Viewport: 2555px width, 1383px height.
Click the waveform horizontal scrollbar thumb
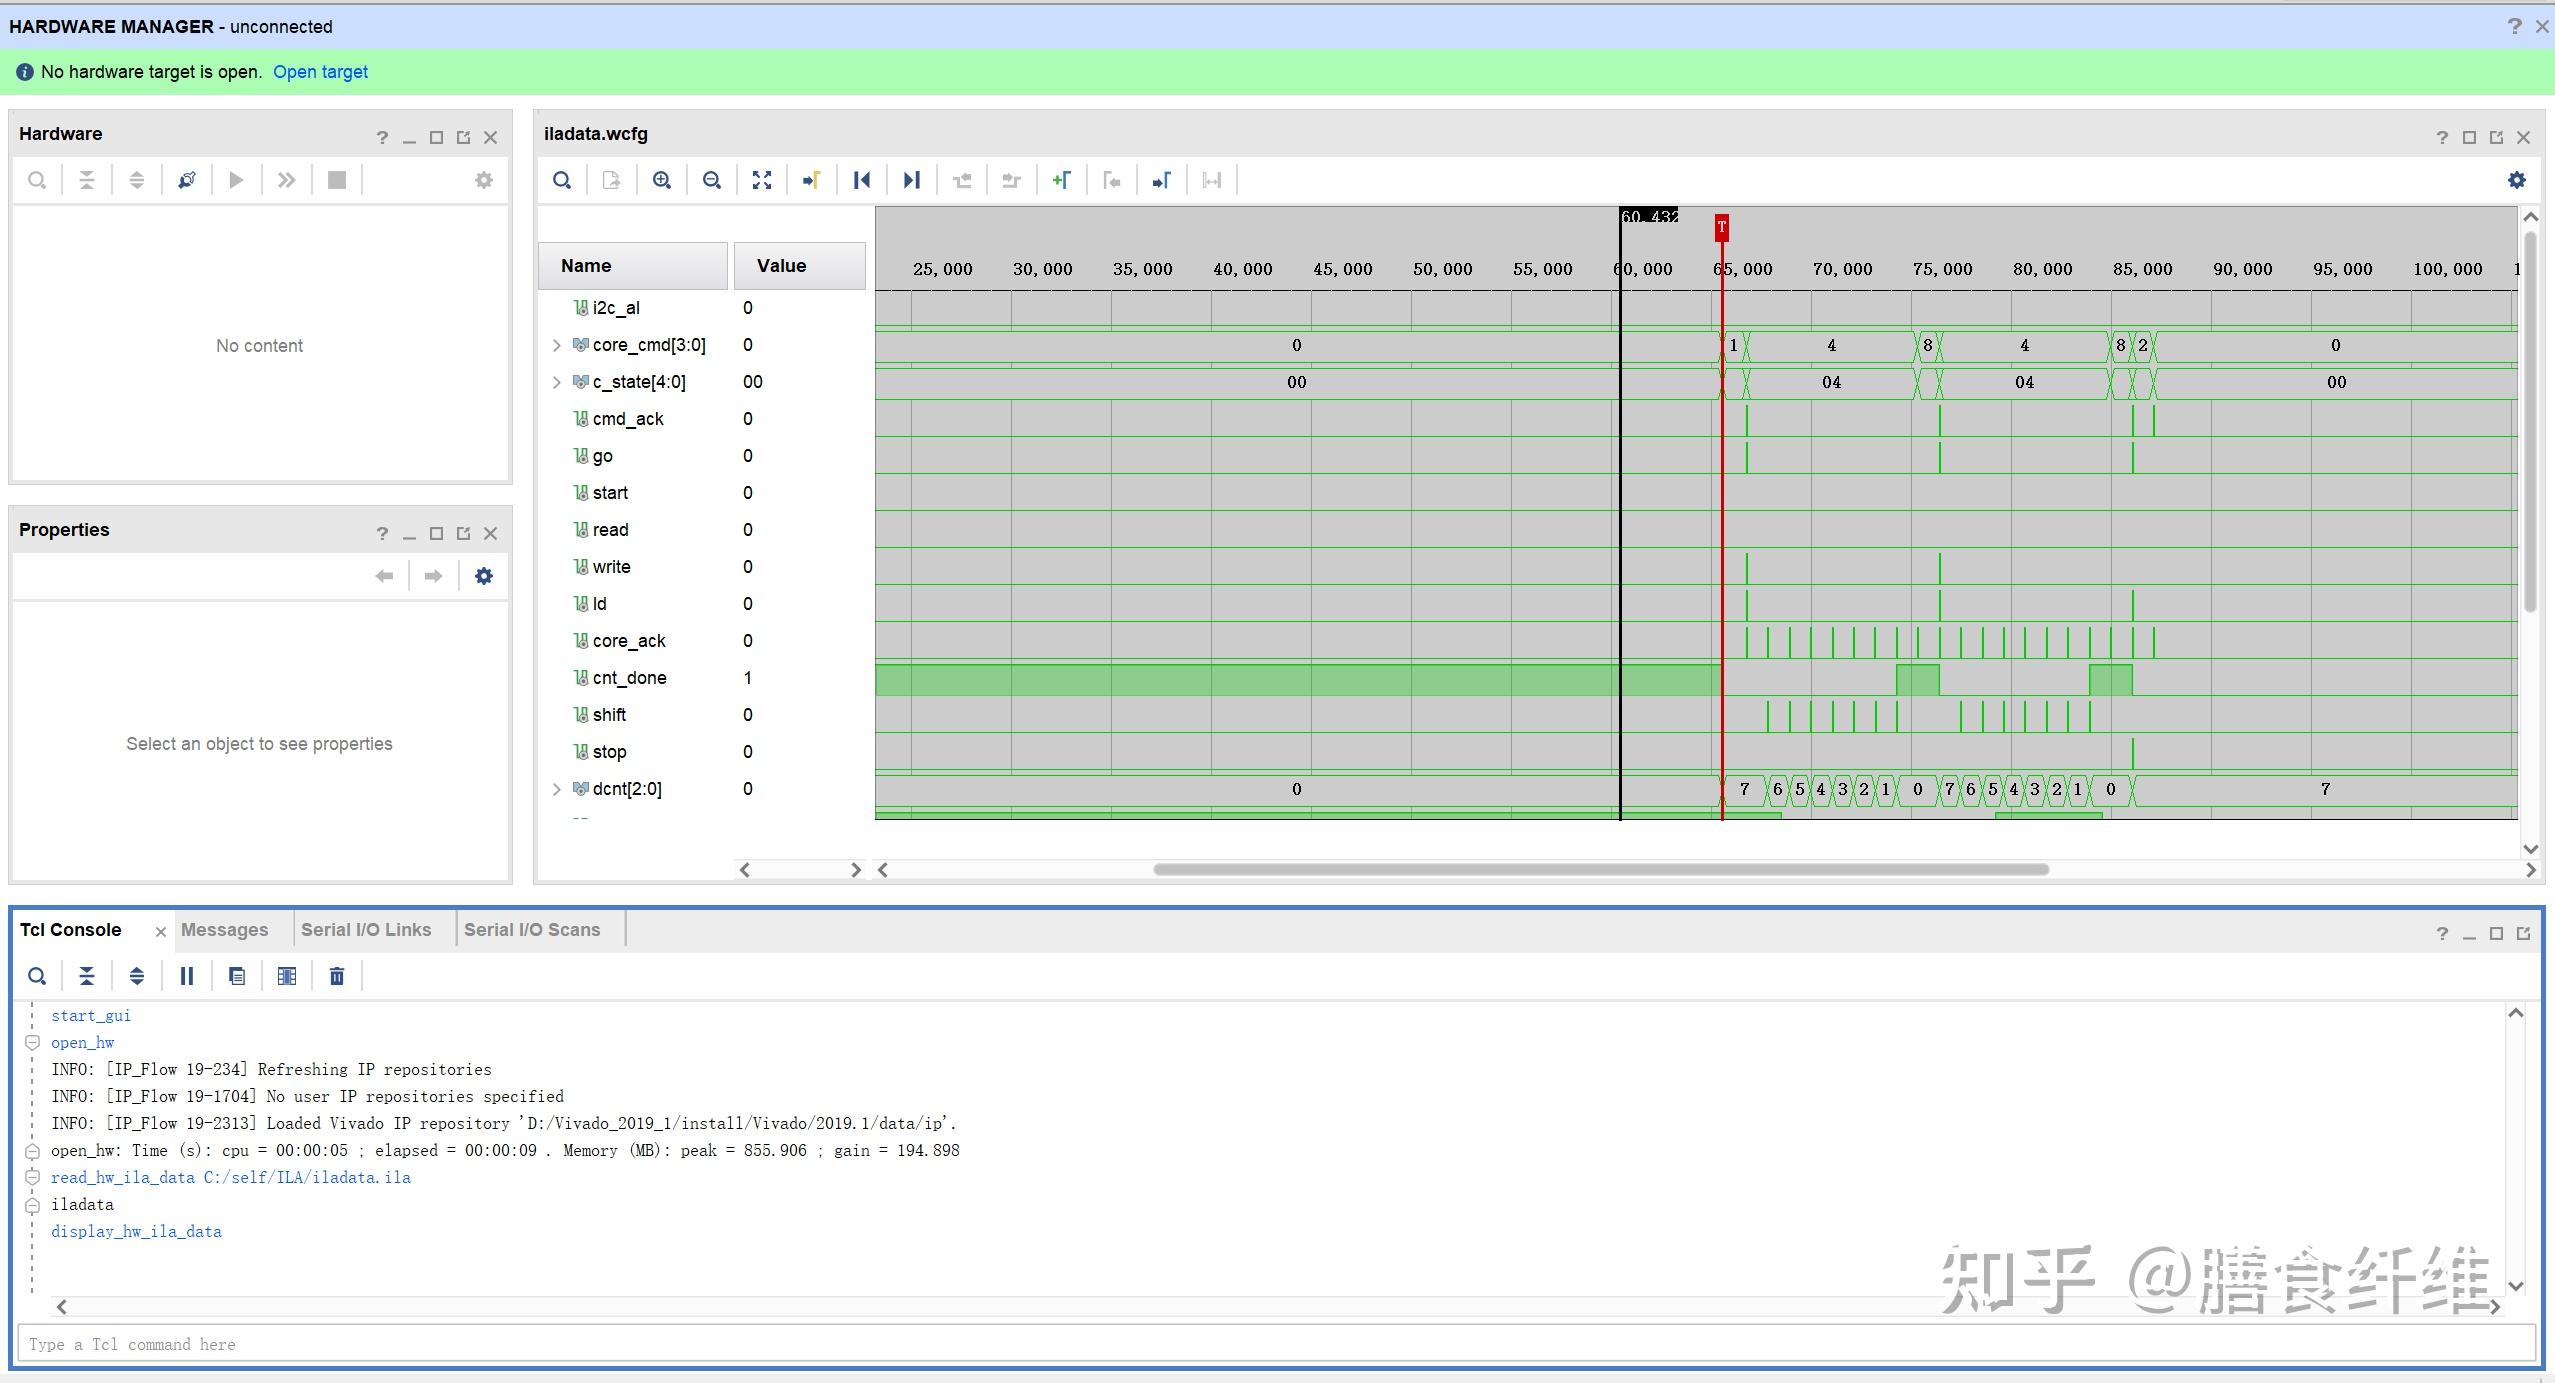click(1600, 869)
